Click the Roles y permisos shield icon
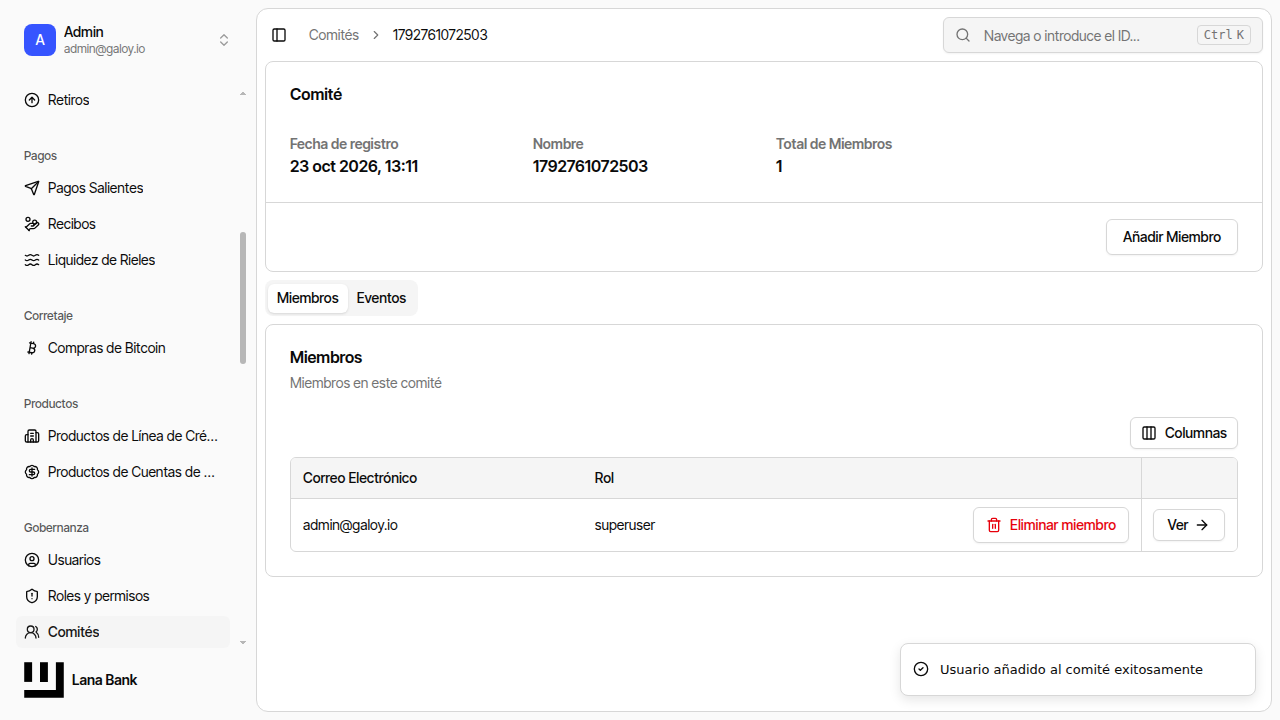Image resolution: width=1280 pixels, height=720 pixels. pyautogui.click(x=32, y=596)
